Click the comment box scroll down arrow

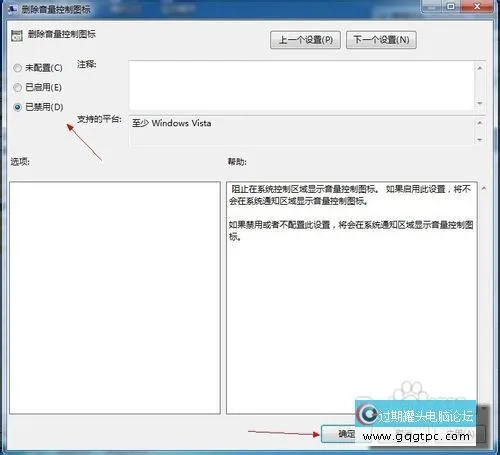pos(480,103)
